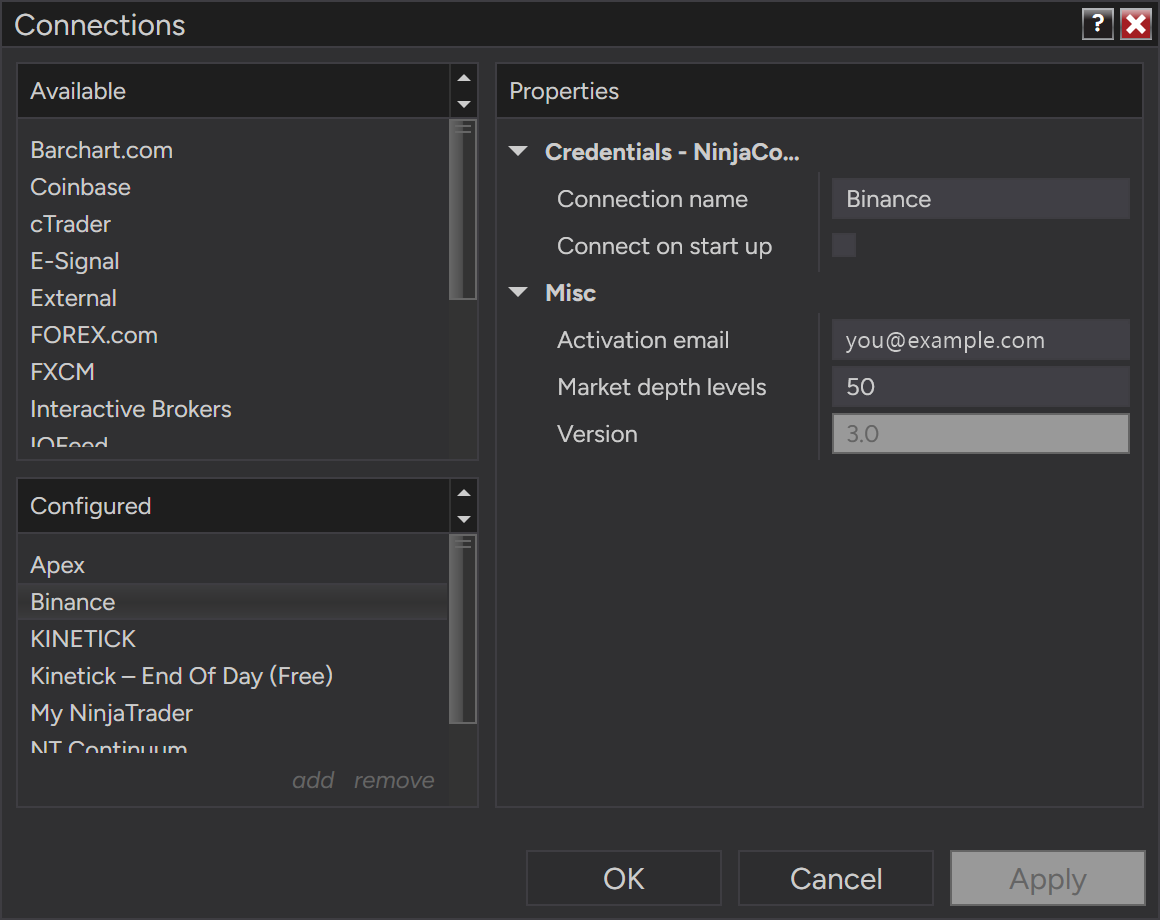Click the Available panel header
The image size is (1160, 920).
(234, 91)
